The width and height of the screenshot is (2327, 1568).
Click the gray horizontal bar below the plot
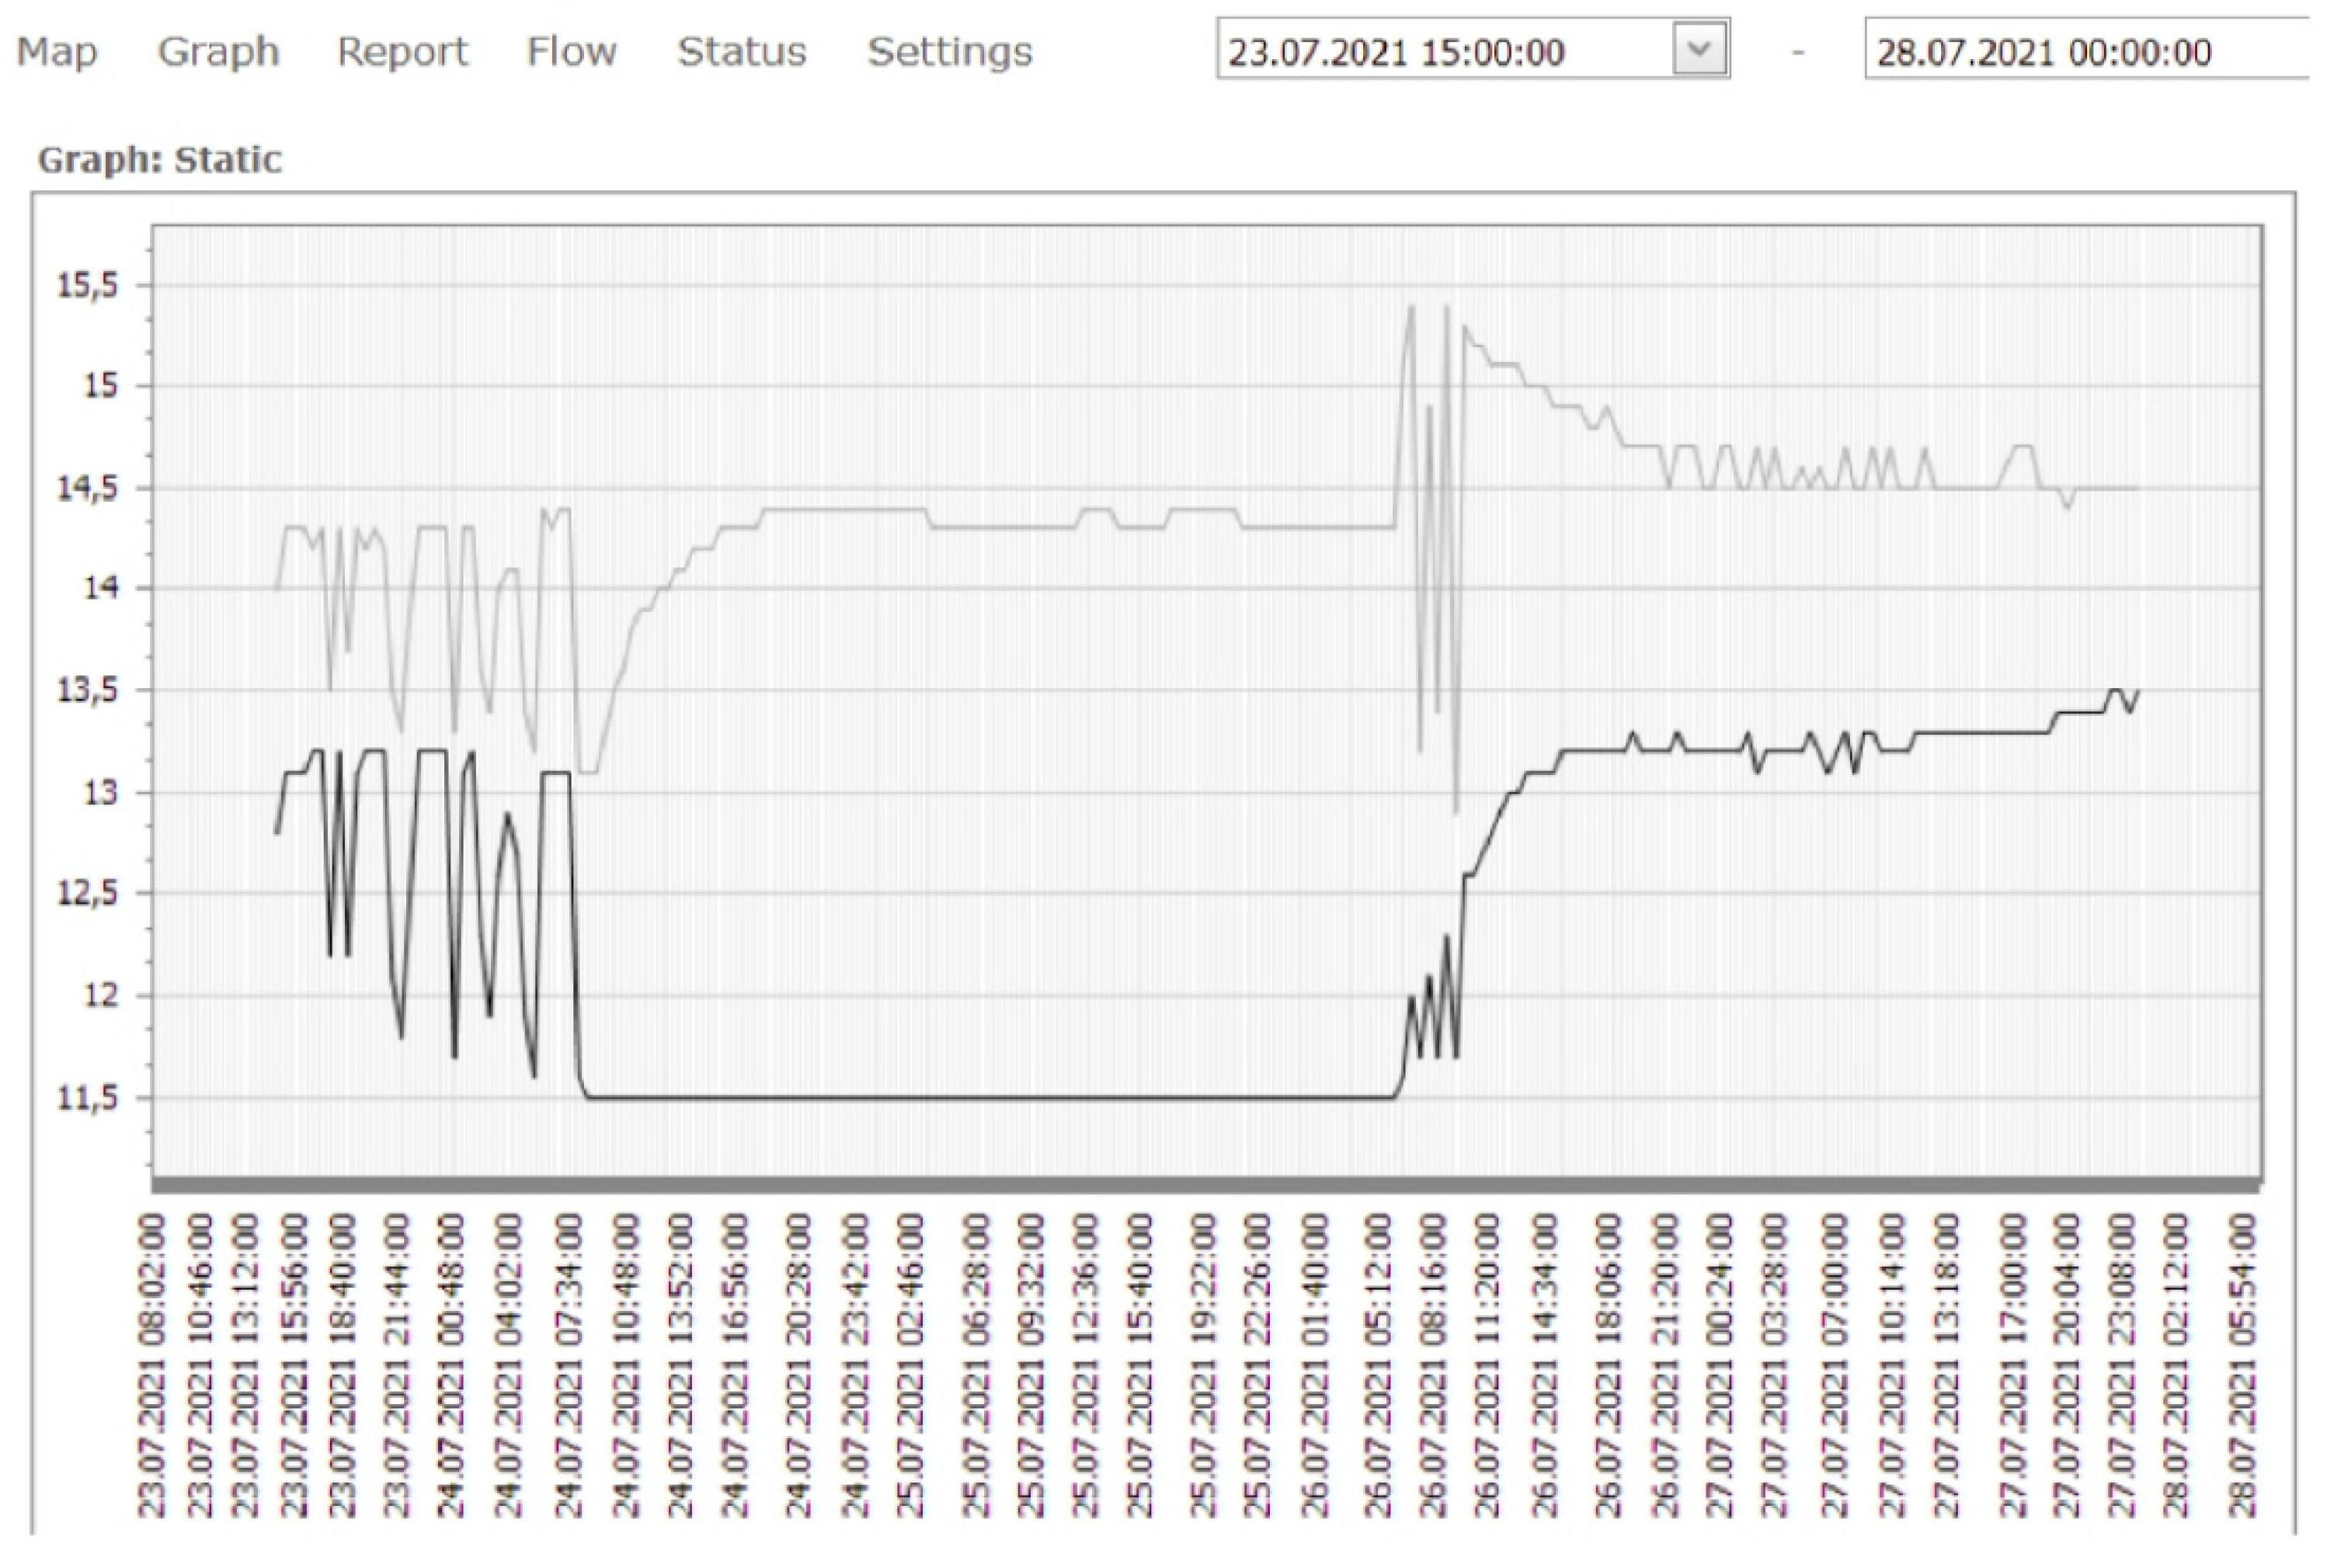[x=1205, y=1185]
